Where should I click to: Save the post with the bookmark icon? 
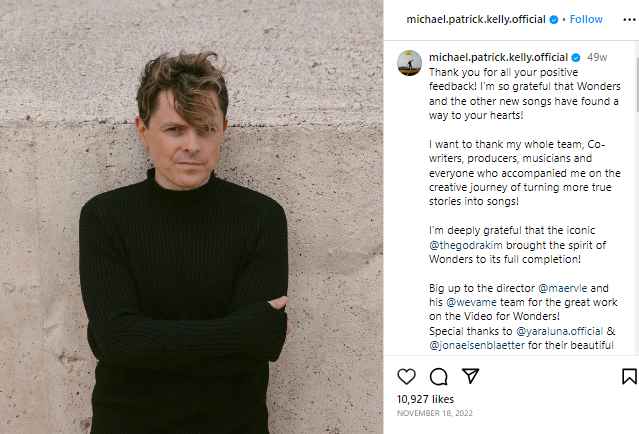(x=628, y=376)
